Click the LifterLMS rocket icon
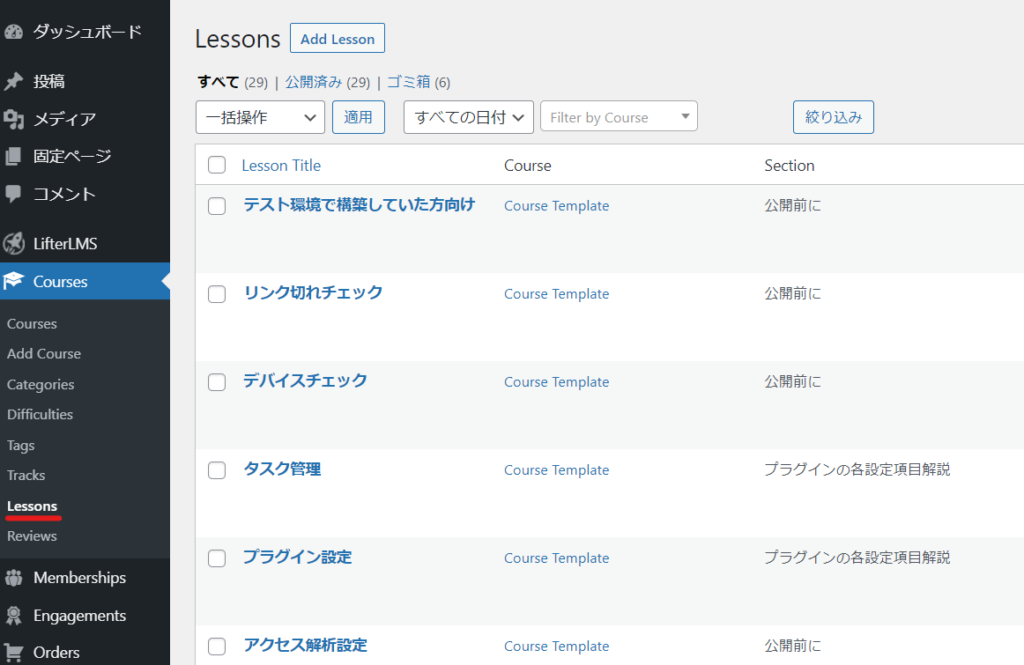The image size is (1024, 665). tap(13, 244)
